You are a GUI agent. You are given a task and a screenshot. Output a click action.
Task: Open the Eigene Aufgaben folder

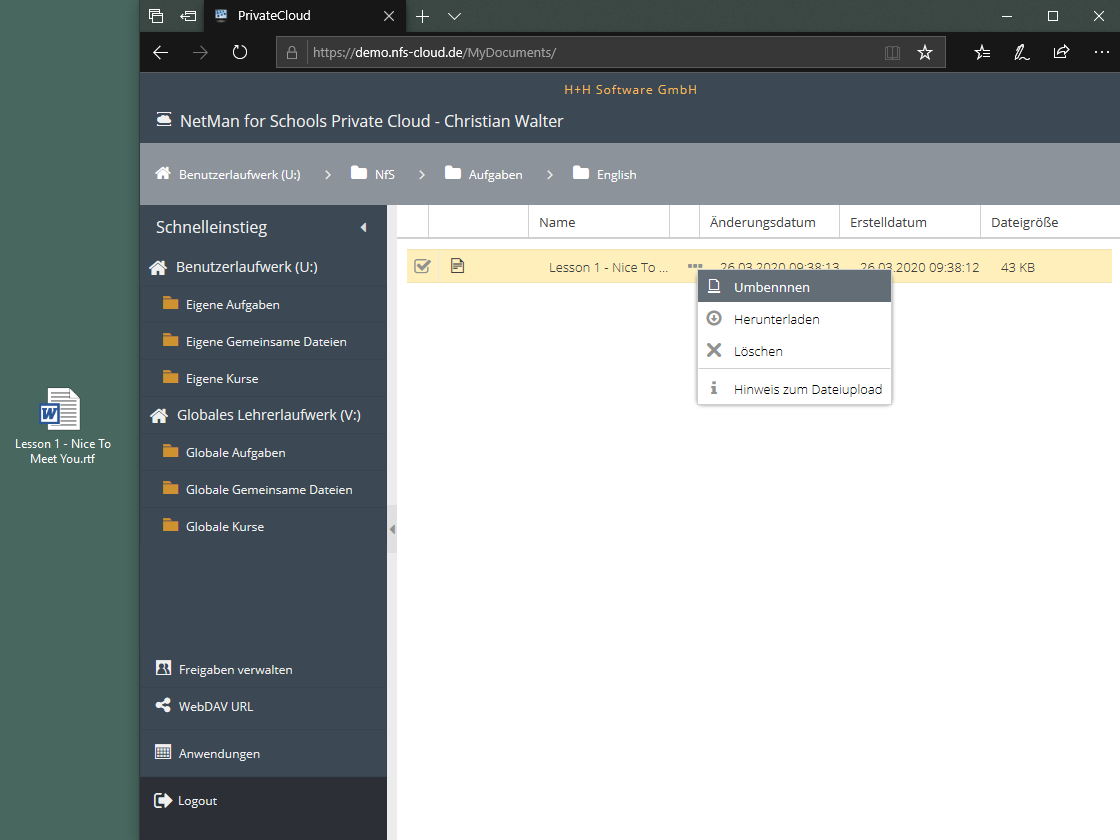click(263, 304)
